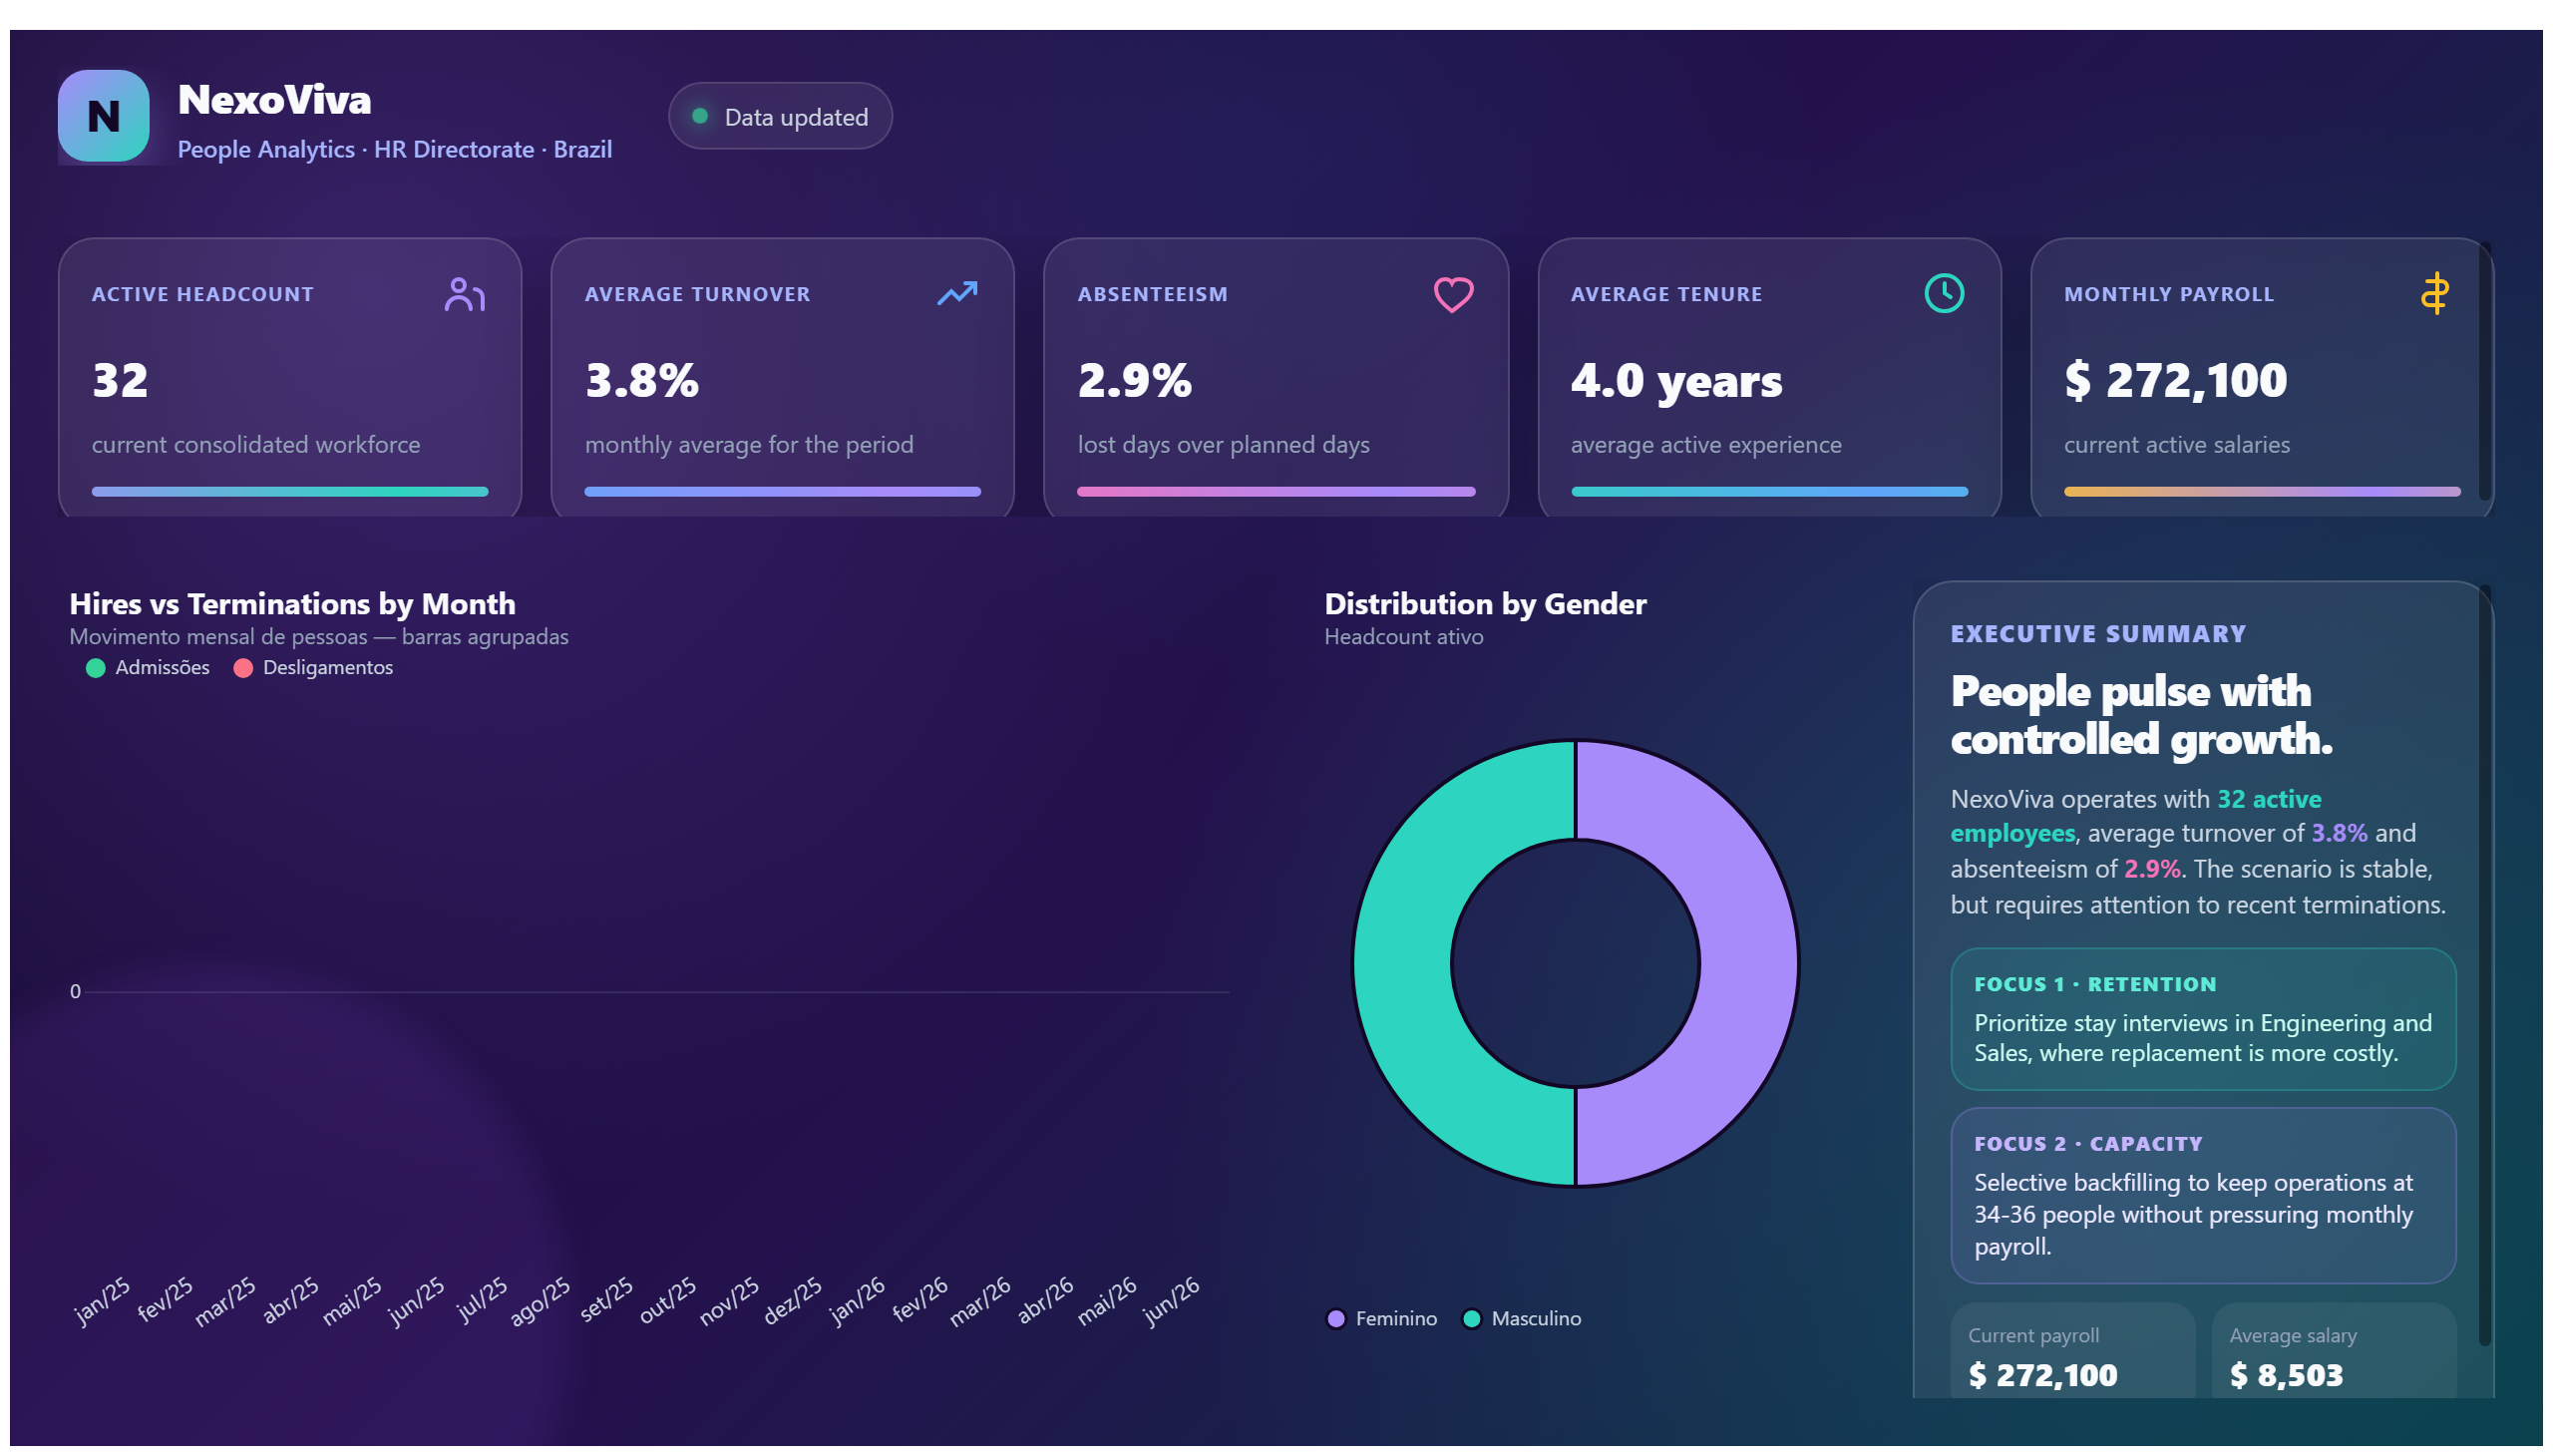Toggle the Desligamentos legend item
This screenshot has height=1456, width=2553.
pos(313,667)
